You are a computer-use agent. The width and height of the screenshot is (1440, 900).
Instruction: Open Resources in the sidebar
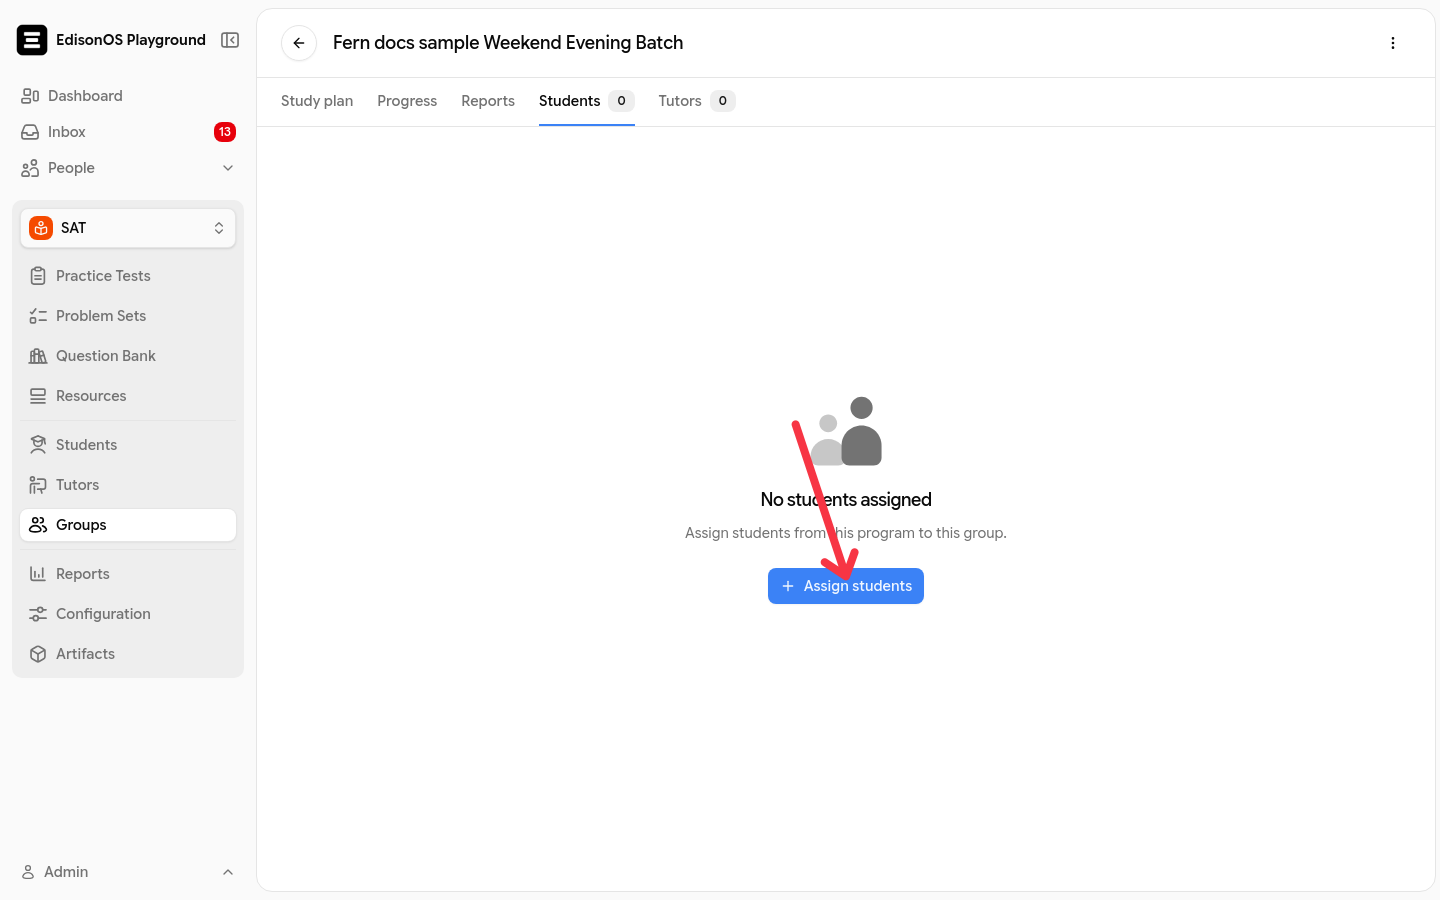tap(128, 396)
